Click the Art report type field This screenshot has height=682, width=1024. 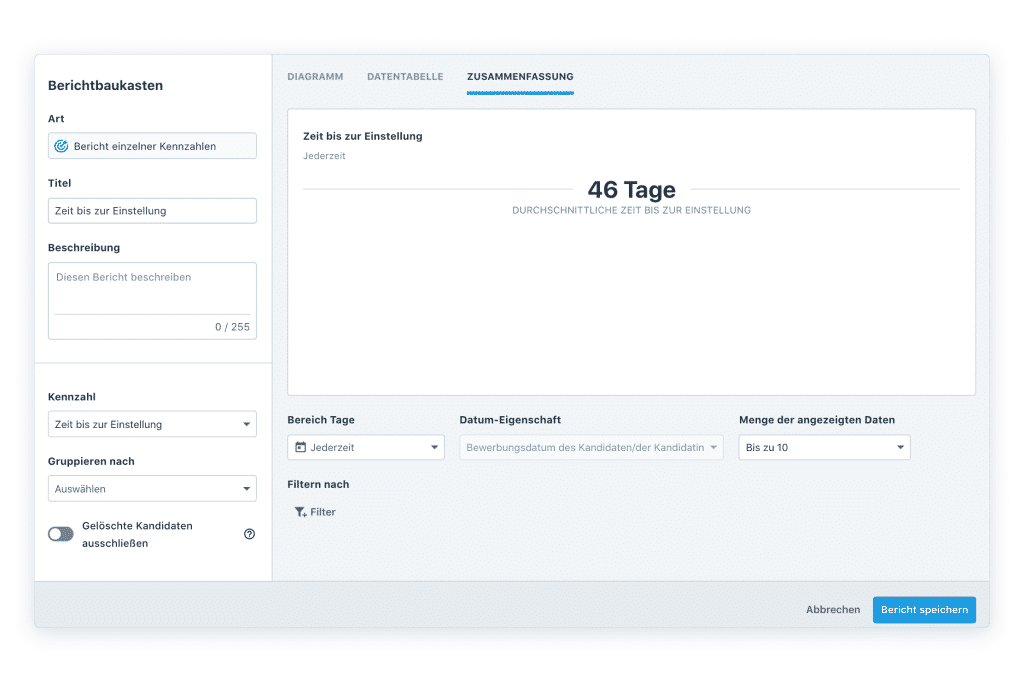[152, 146]
